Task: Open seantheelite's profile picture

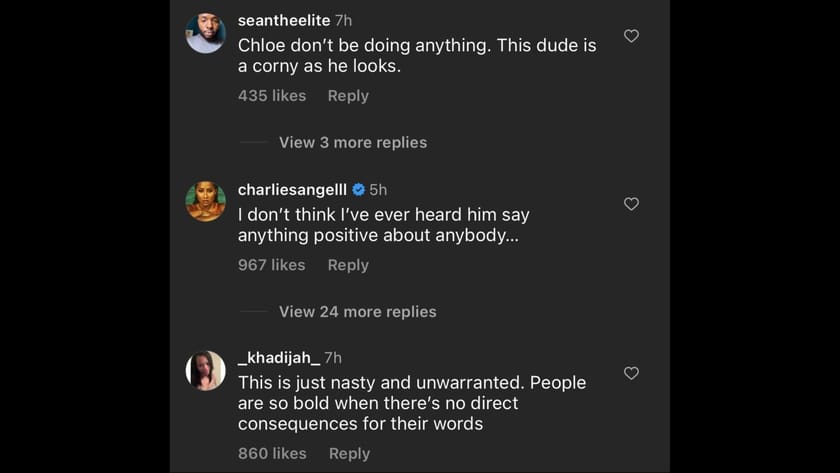Action: pyautogui.click(x=206, y=33)
